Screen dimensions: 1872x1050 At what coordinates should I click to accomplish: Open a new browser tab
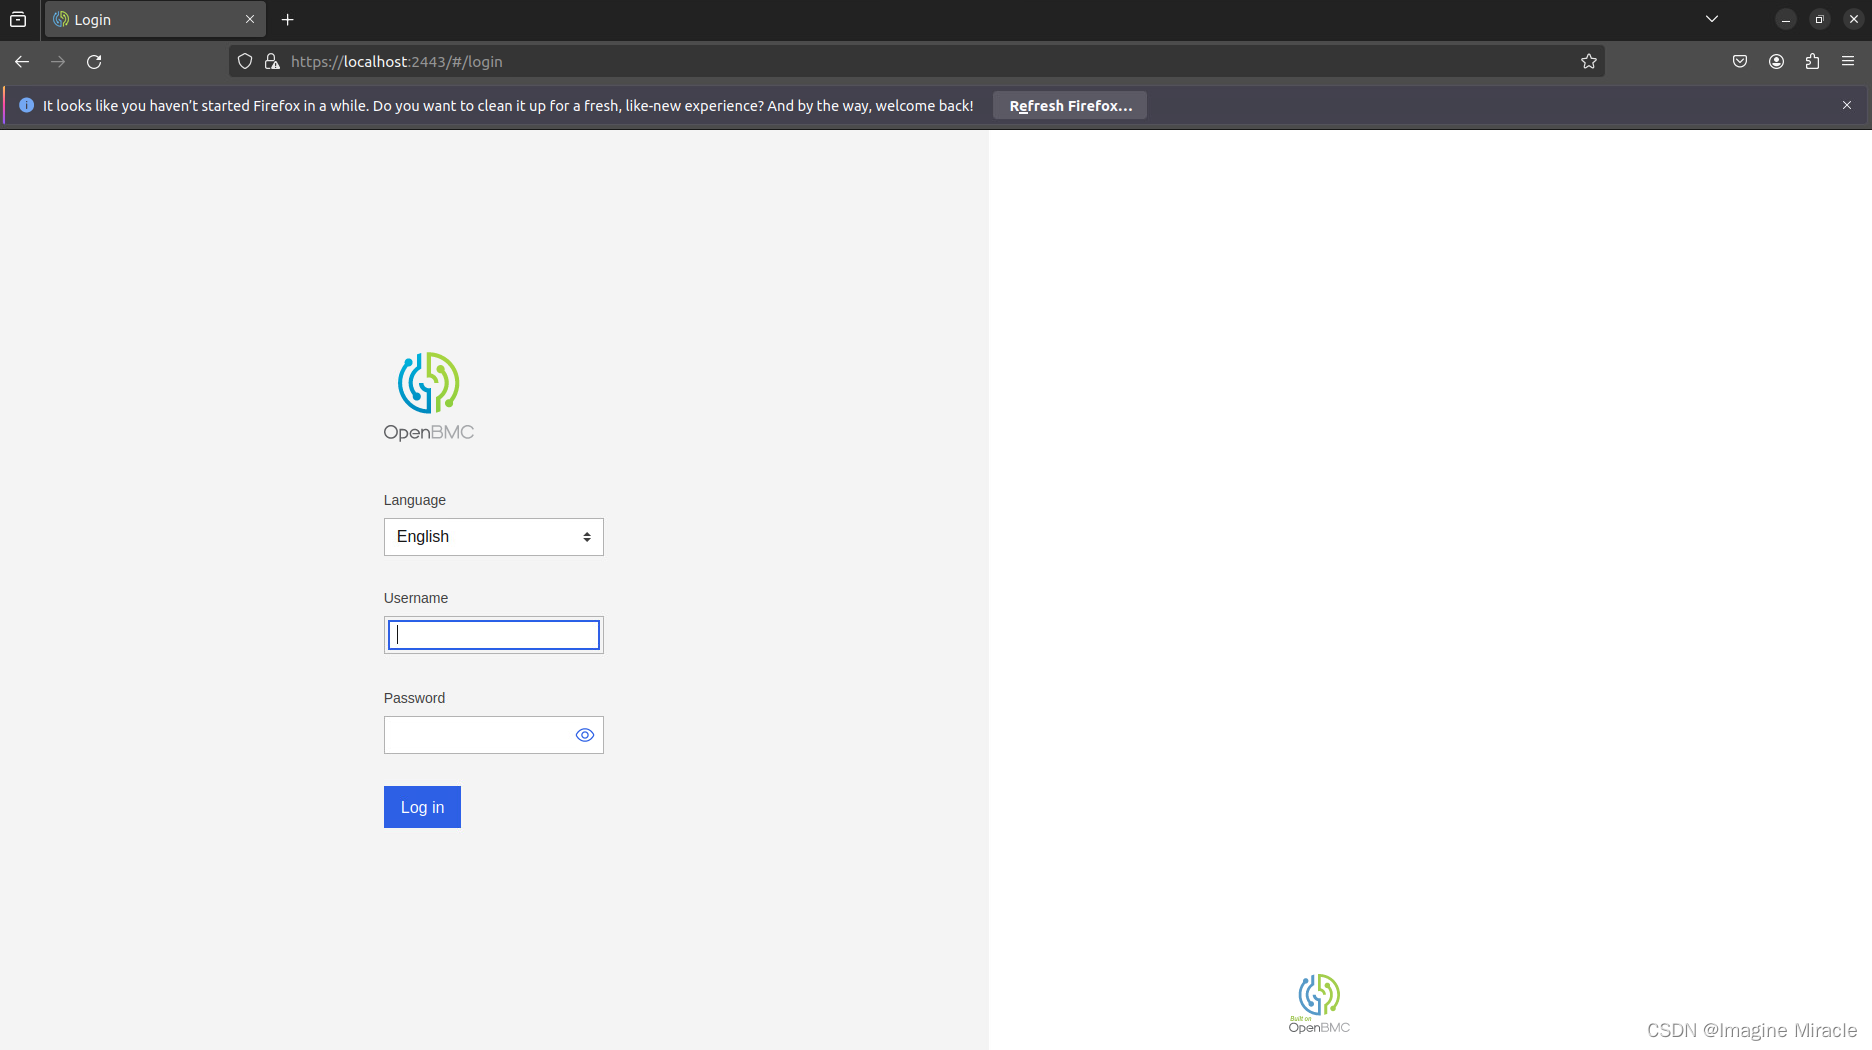click(x=287, y=19)
